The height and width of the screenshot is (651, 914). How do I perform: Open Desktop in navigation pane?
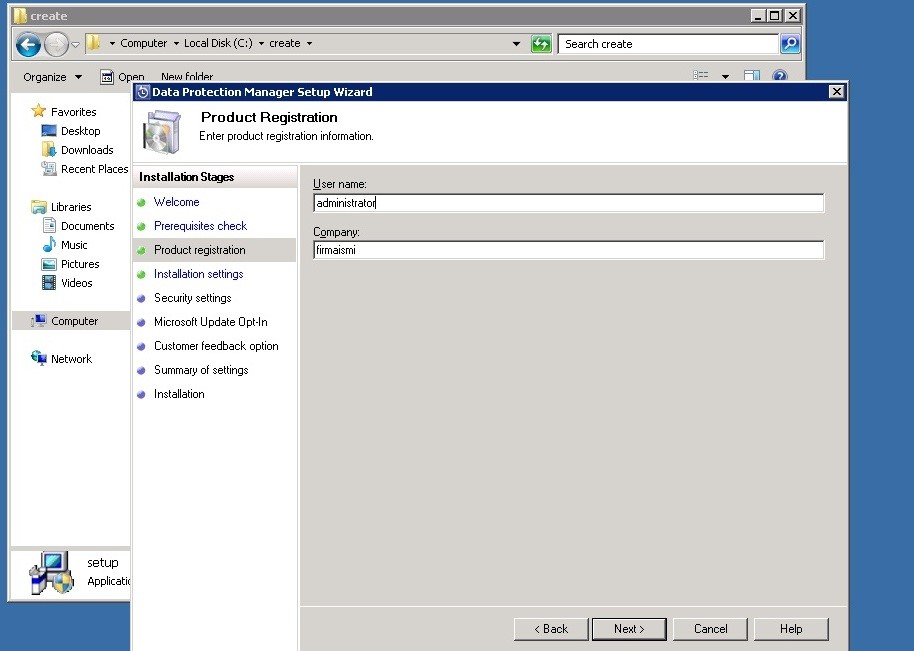tap(80, 131)
